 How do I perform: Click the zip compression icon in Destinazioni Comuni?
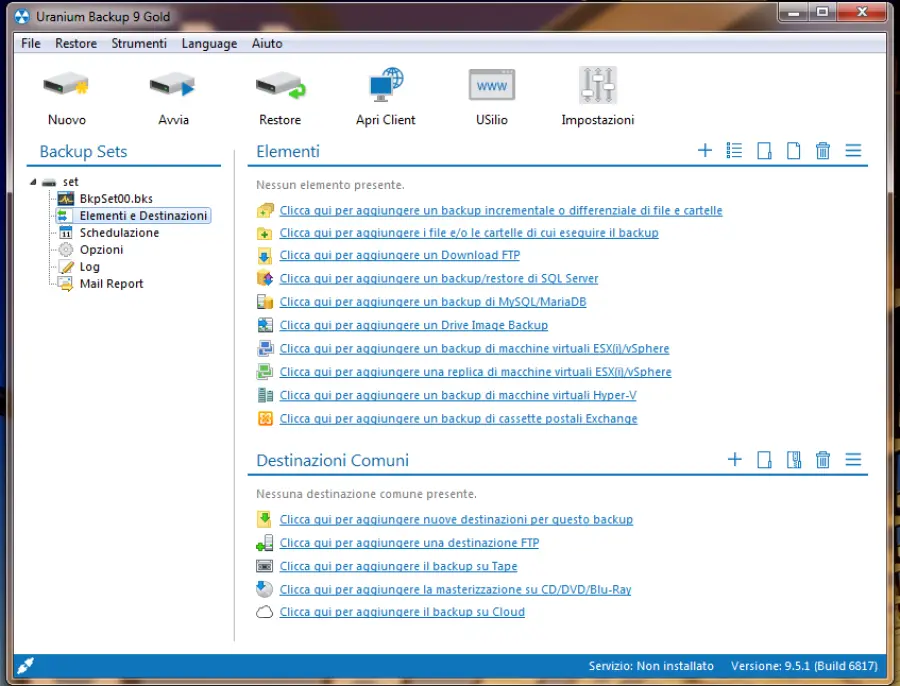[793, 459]
